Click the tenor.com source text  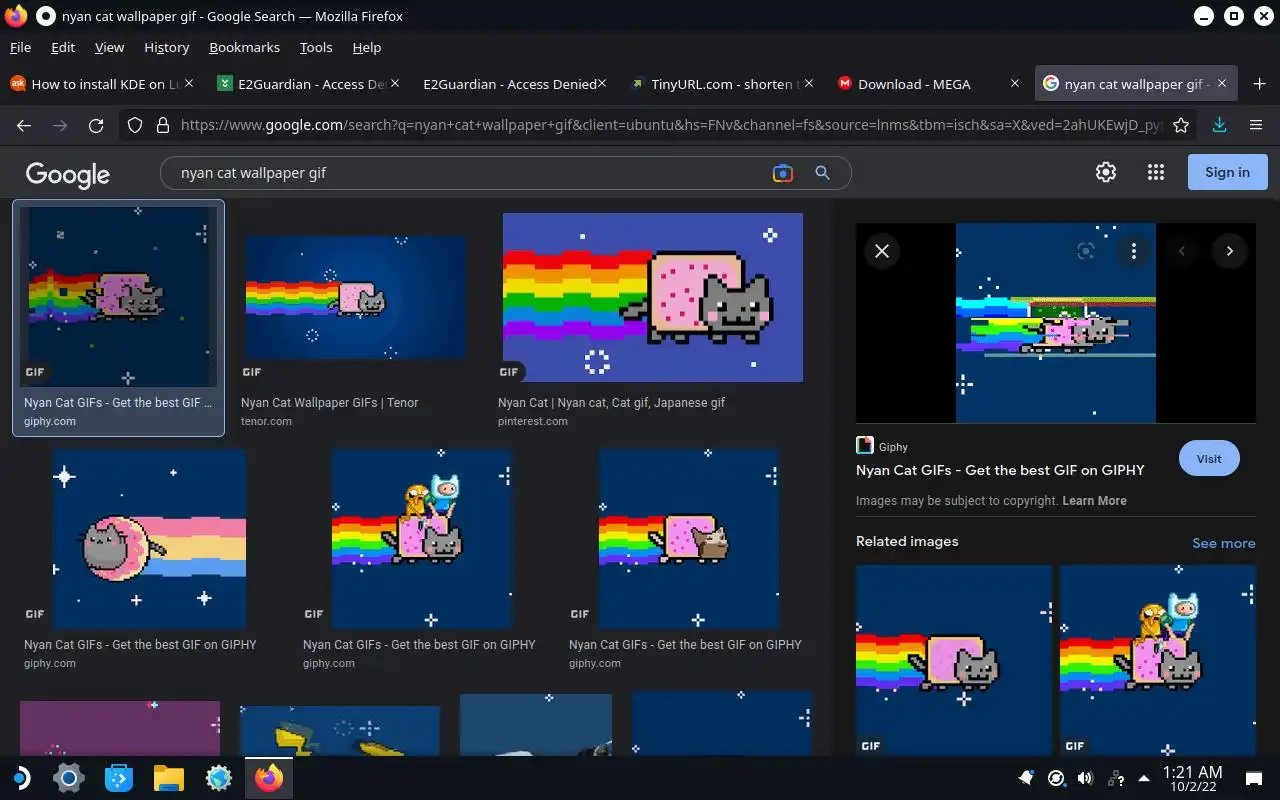(266, 421)
